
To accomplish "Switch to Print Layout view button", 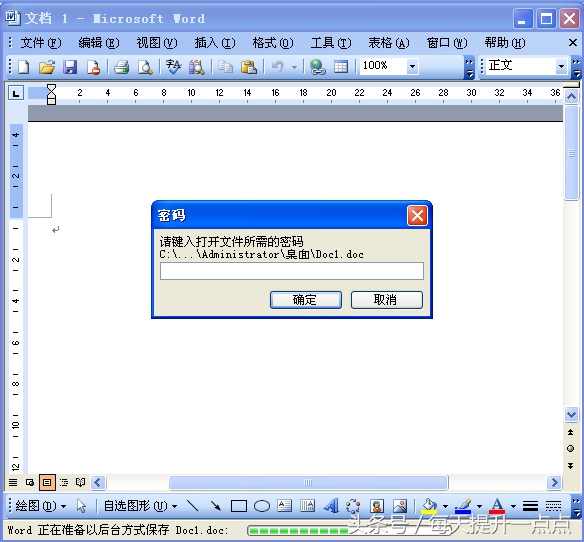I will 47,482.
